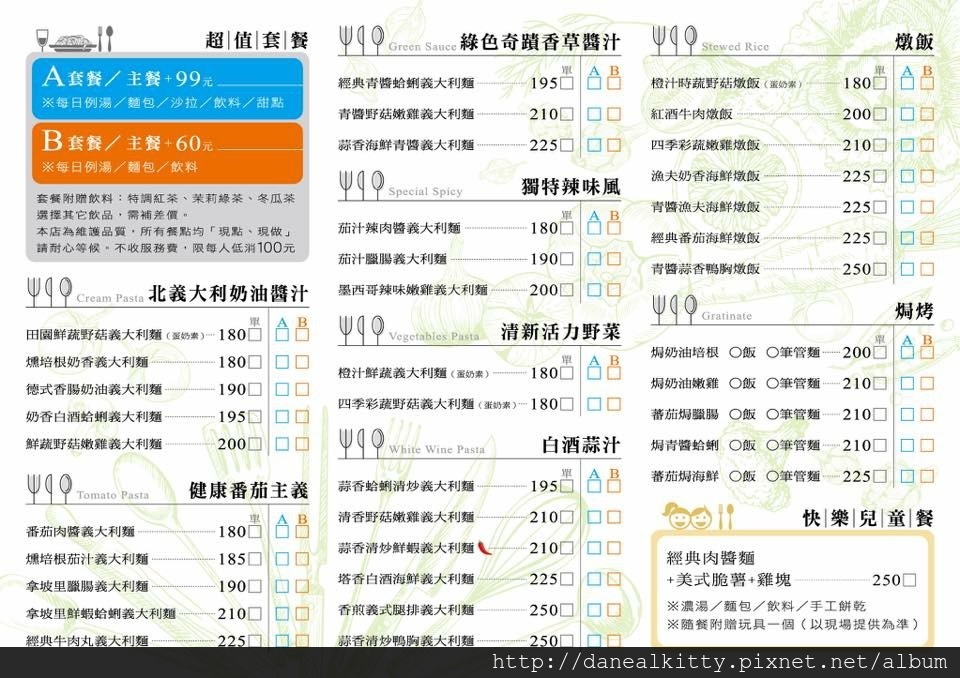Image resolution: width=960 pixels, height=678 pixels.
Task: Click the 焗烤 section title
Action: pyautogui.click(x=913, y=311)
